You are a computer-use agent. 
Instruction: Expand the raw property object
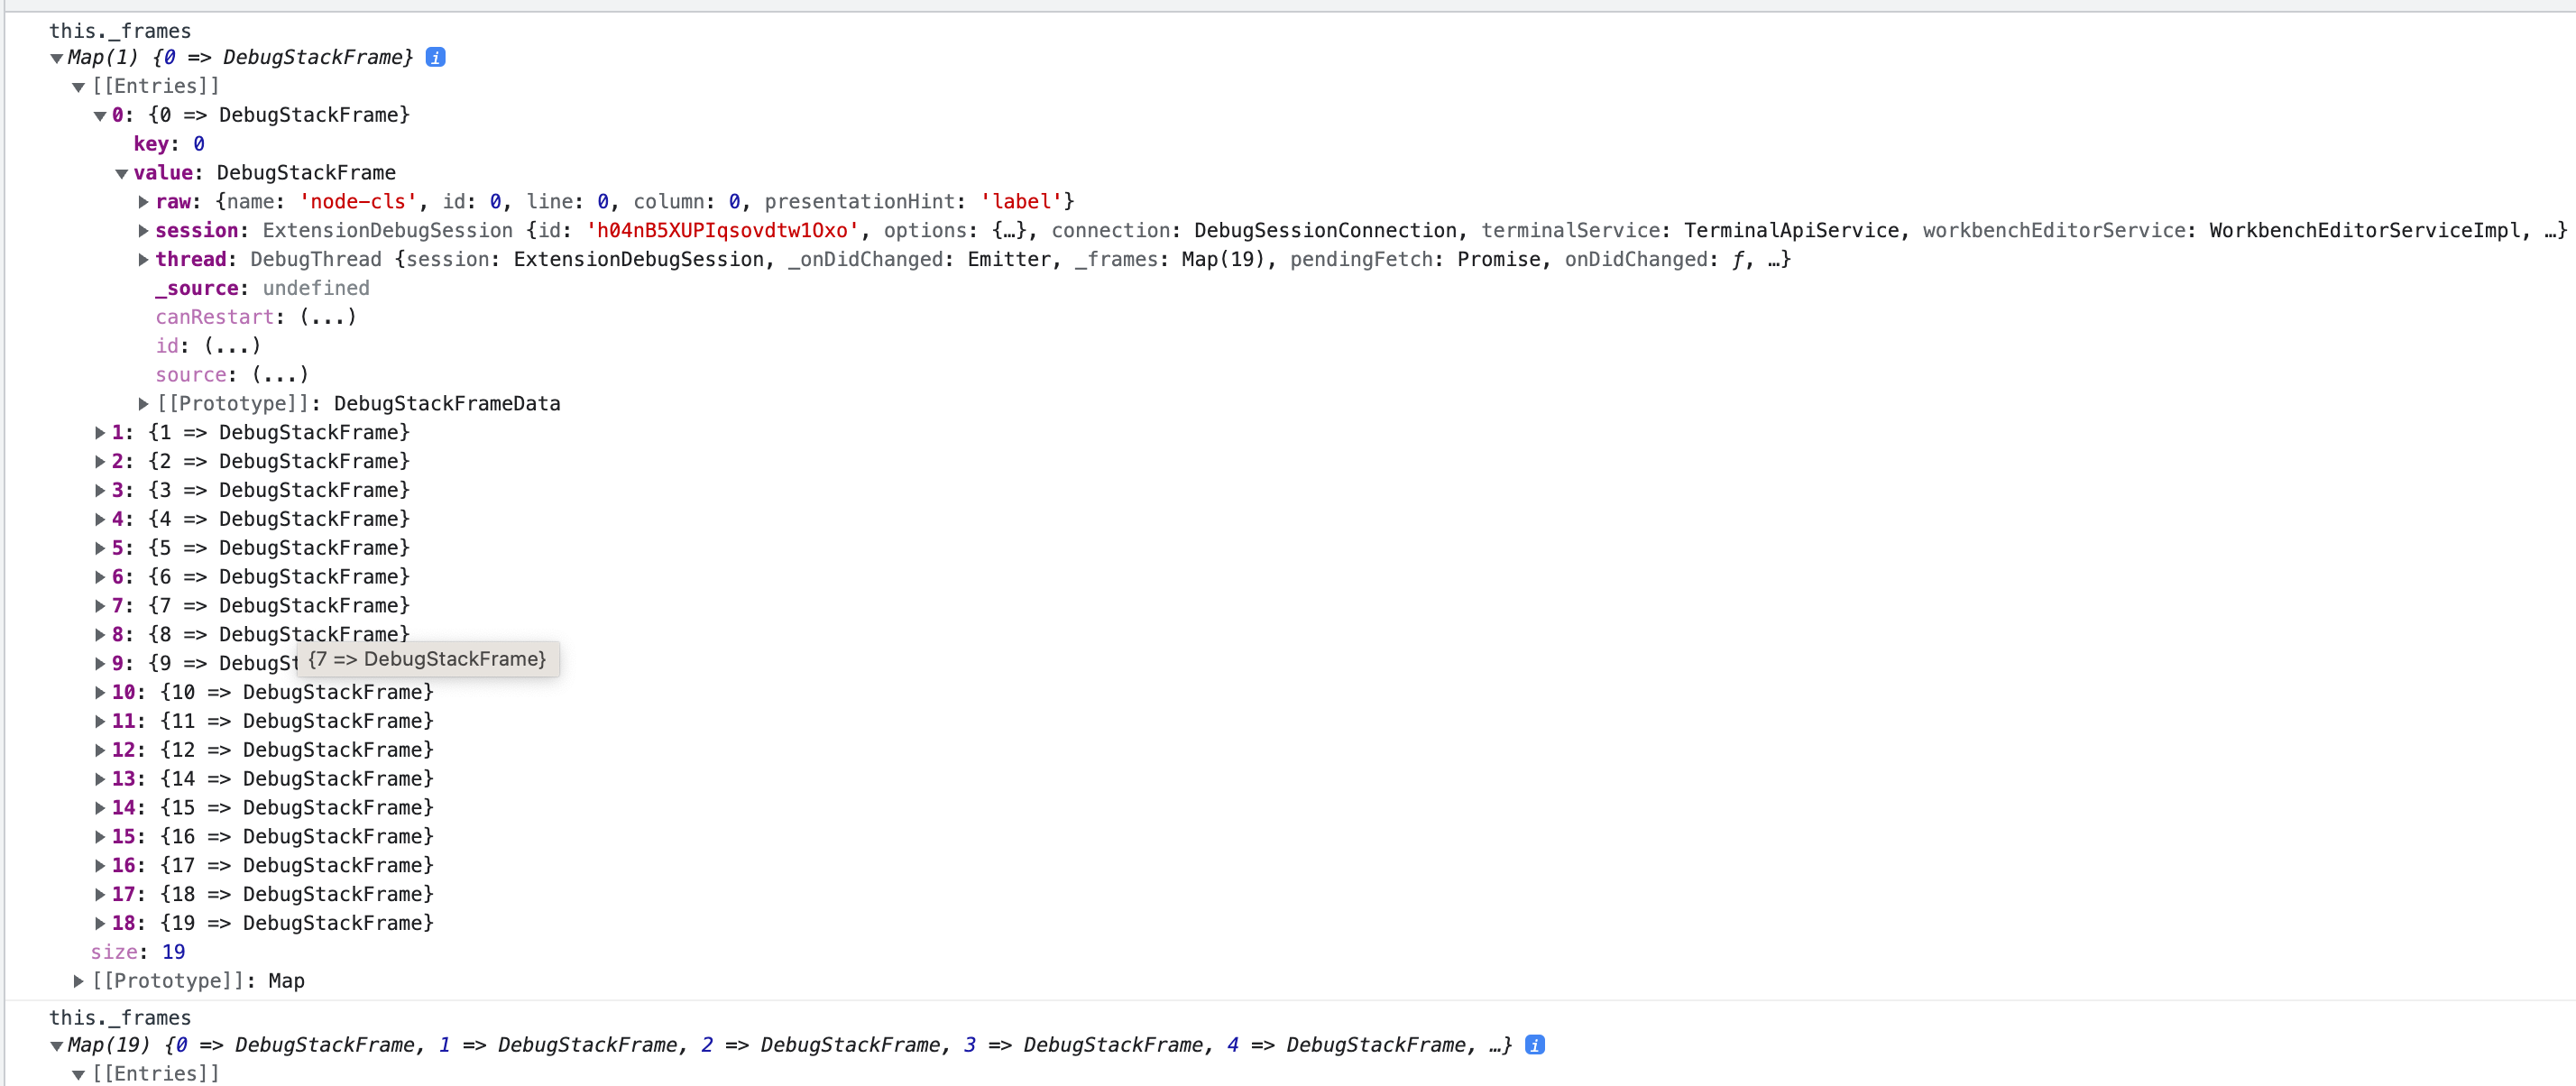click(143, 201)
